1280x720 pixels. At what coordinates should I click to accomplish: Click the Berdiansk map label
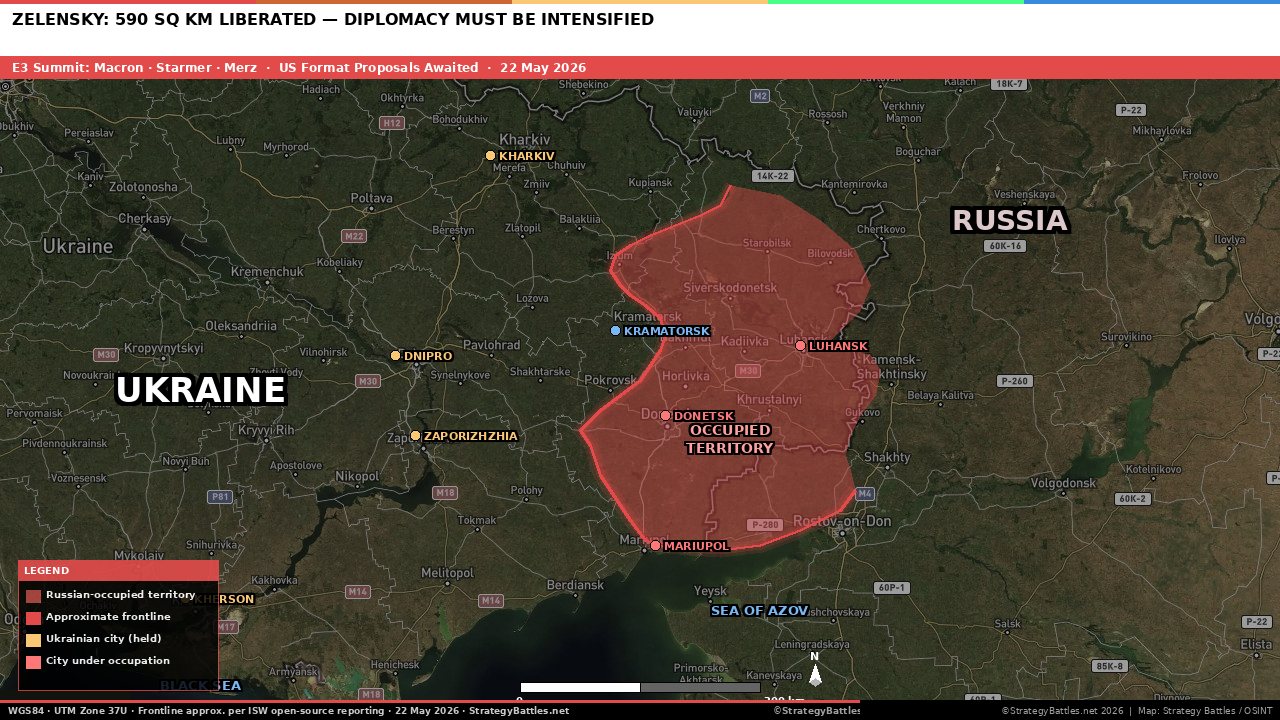tap(576, 585)
